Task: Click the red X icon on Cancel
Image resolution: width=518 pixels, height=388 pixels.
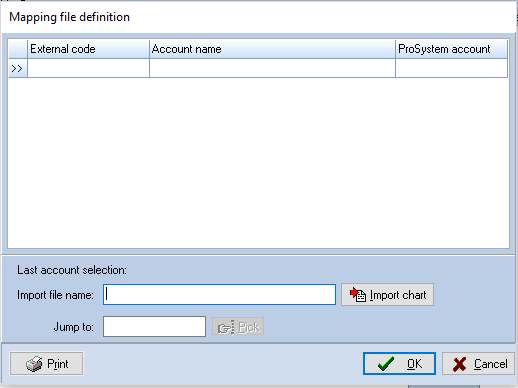Action: [x=460, y=364]
